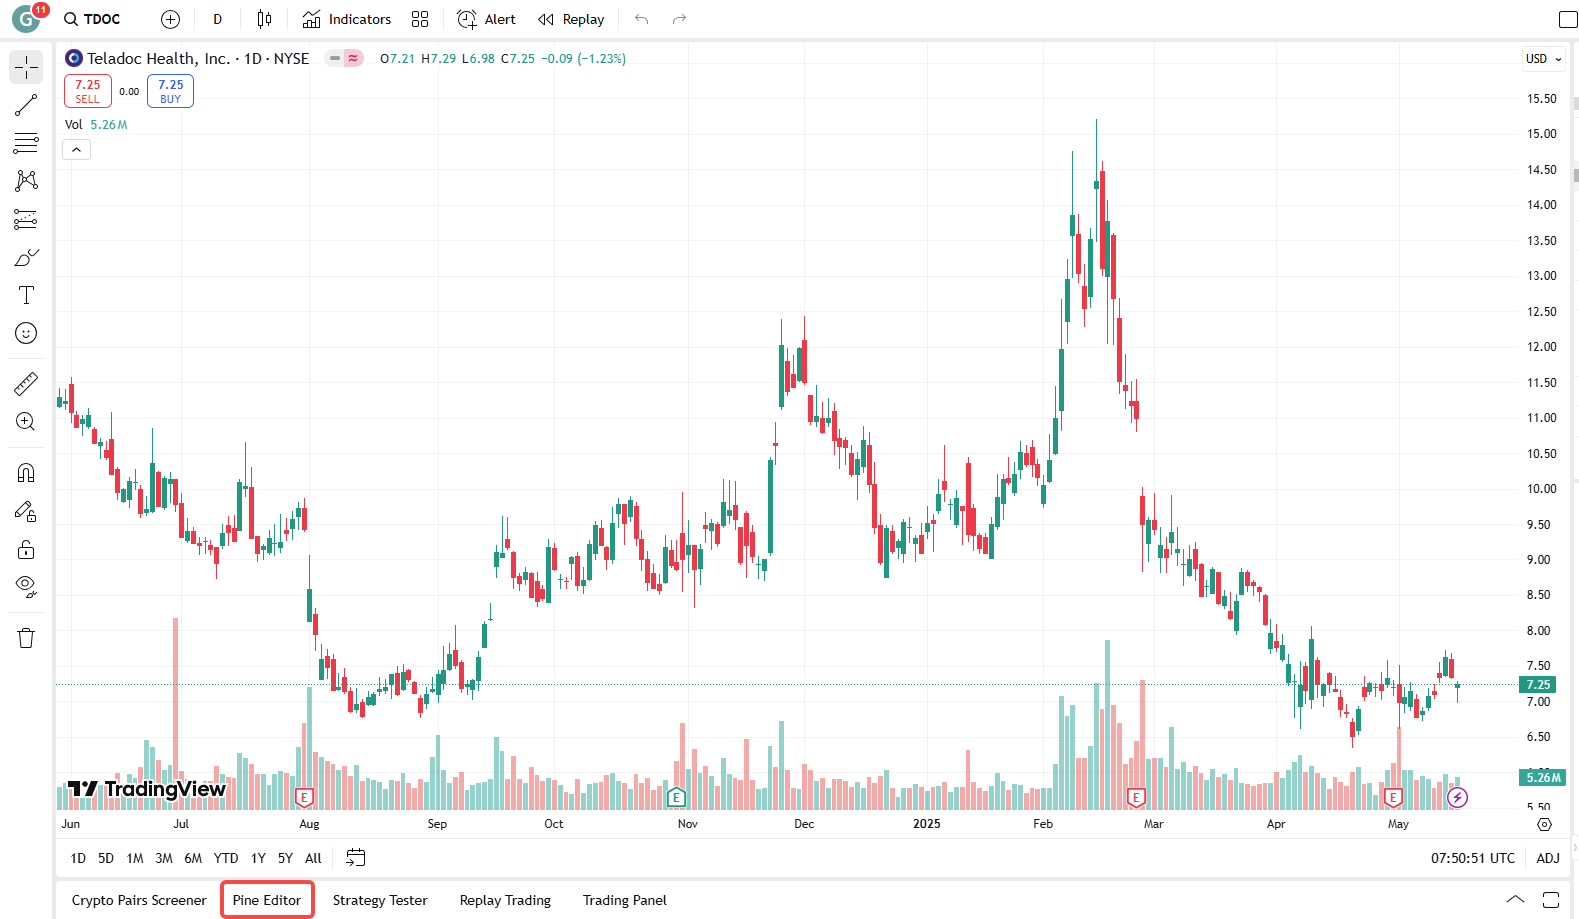Activate the Zoom In tool
Screen dimensions: 1579x919
pyautogui.click(x=26, y=422)
